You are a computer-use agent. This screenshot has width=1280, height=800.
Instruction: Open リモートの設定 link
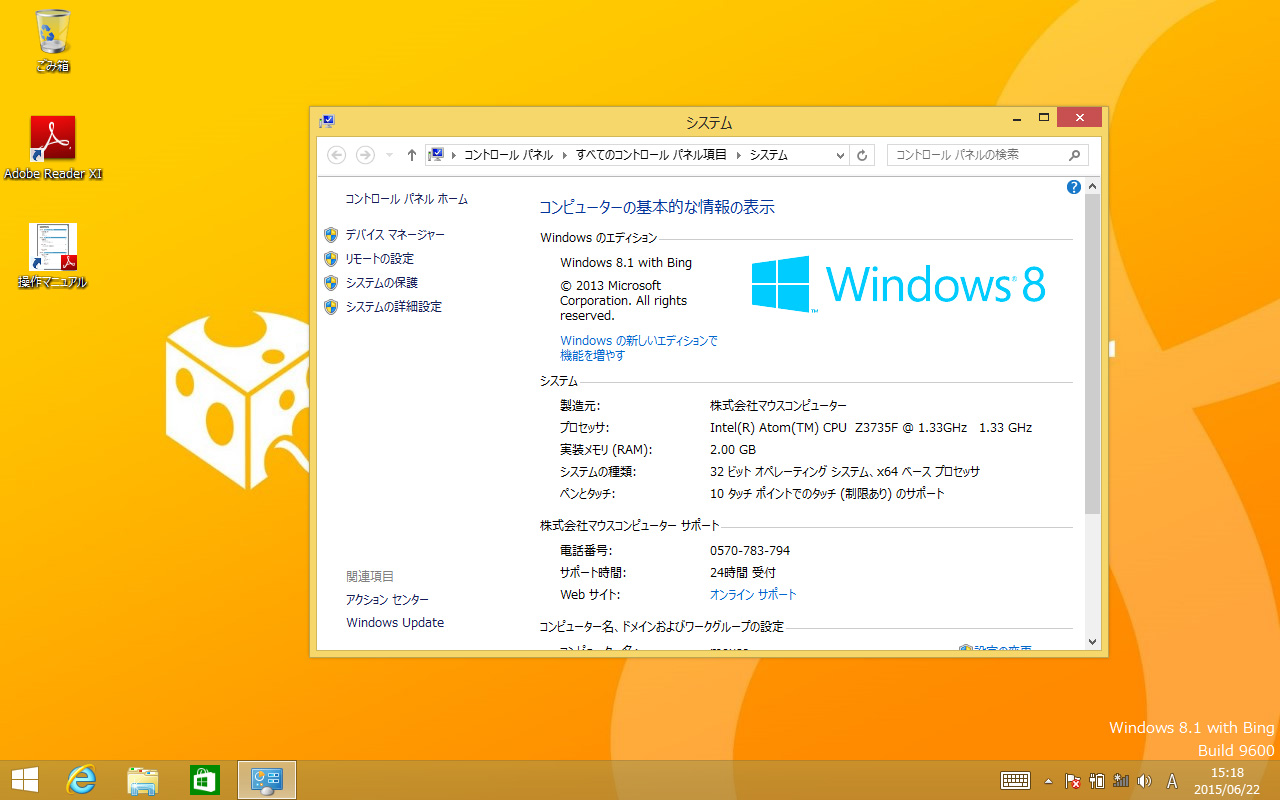[379, 259]
